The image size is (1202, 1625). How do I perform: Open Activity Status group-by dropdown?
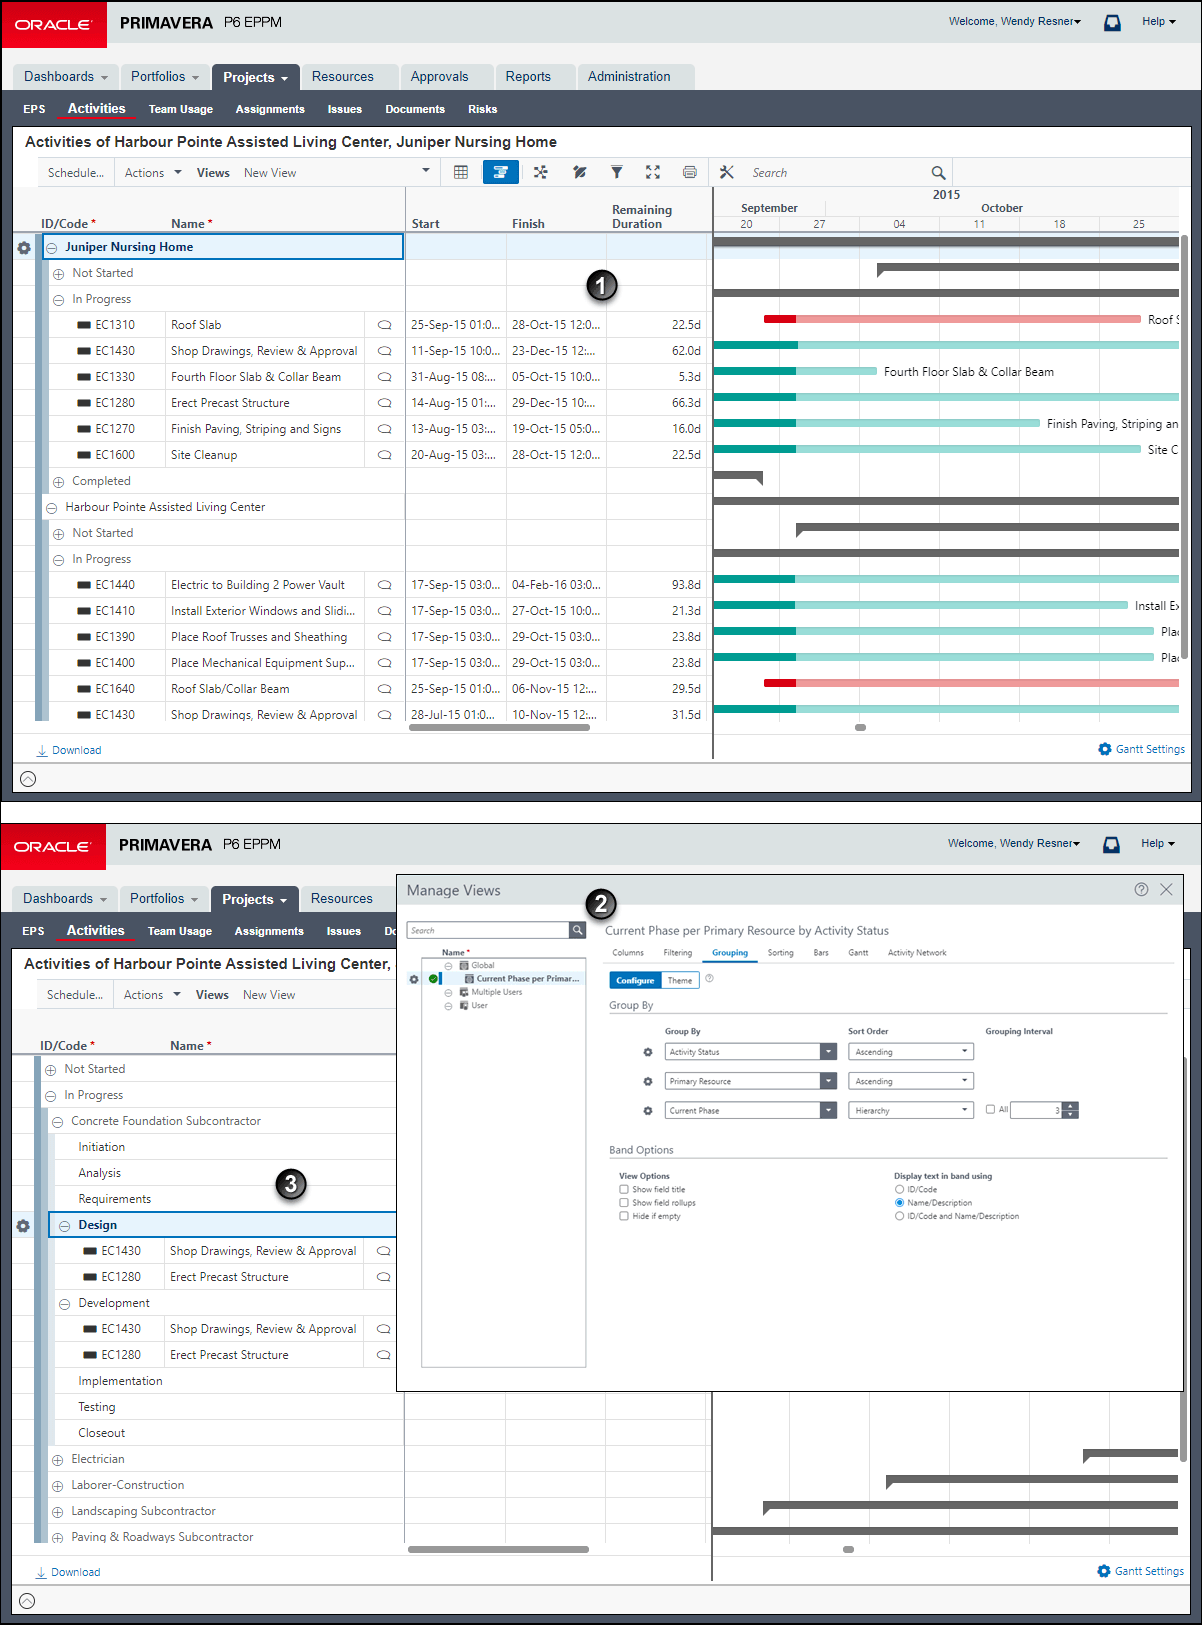[828, 1052]
